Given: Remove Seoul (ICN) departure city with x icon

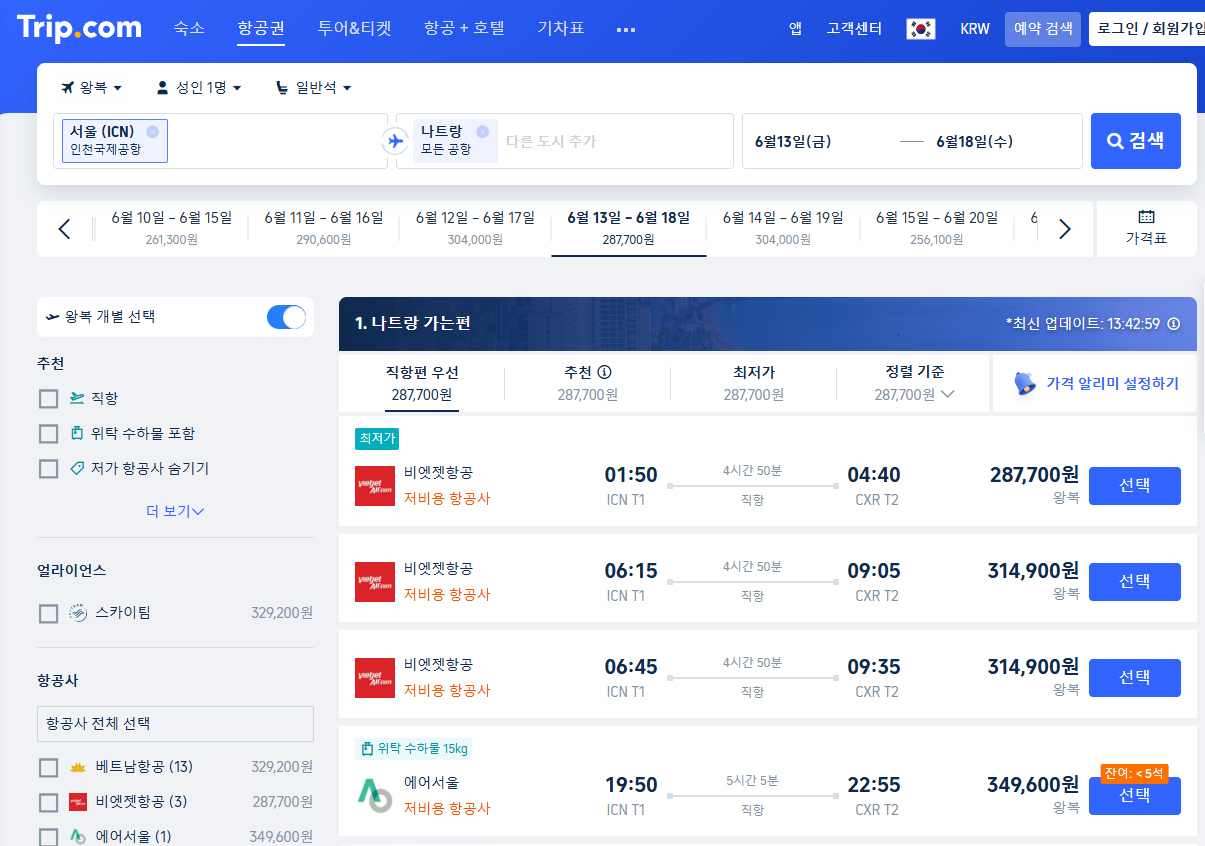Looking at the screenshot, I should (x=152, y=131).
